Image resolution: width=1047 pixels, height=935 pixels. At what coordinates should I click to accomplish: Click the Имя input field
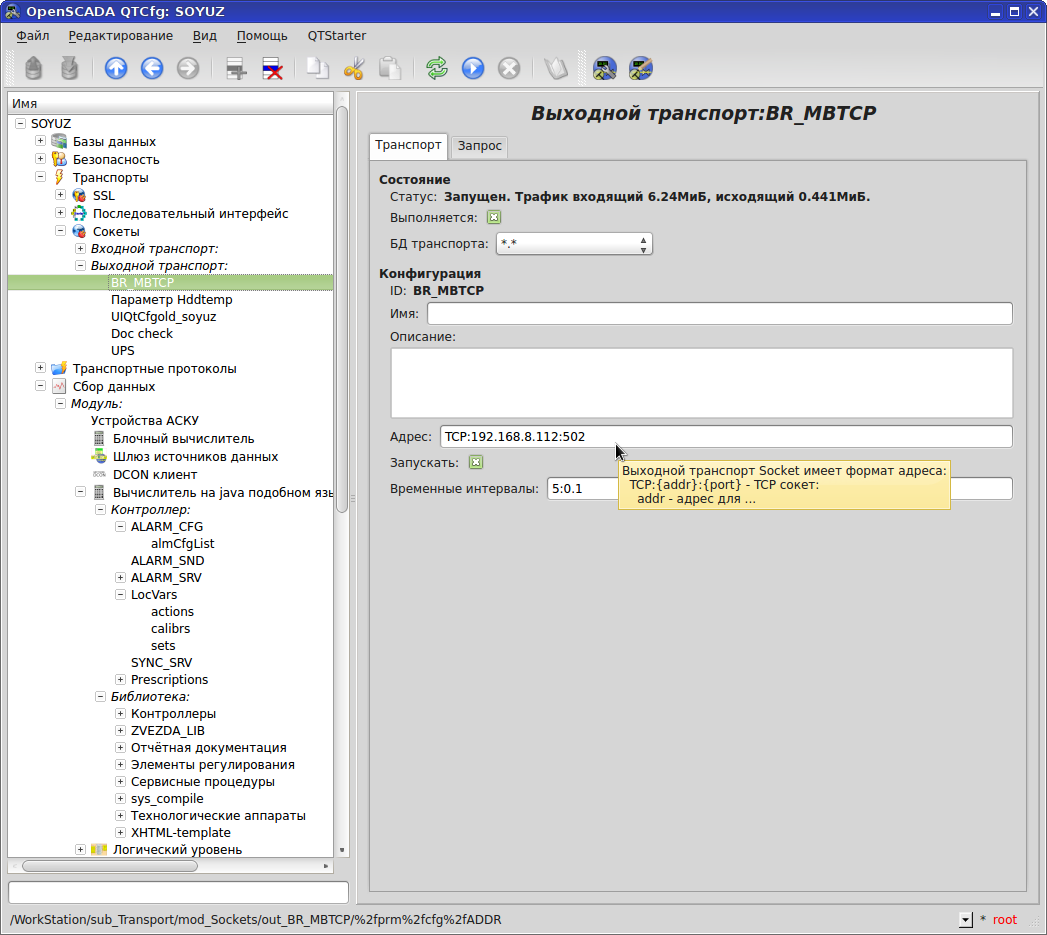point(720,314)
